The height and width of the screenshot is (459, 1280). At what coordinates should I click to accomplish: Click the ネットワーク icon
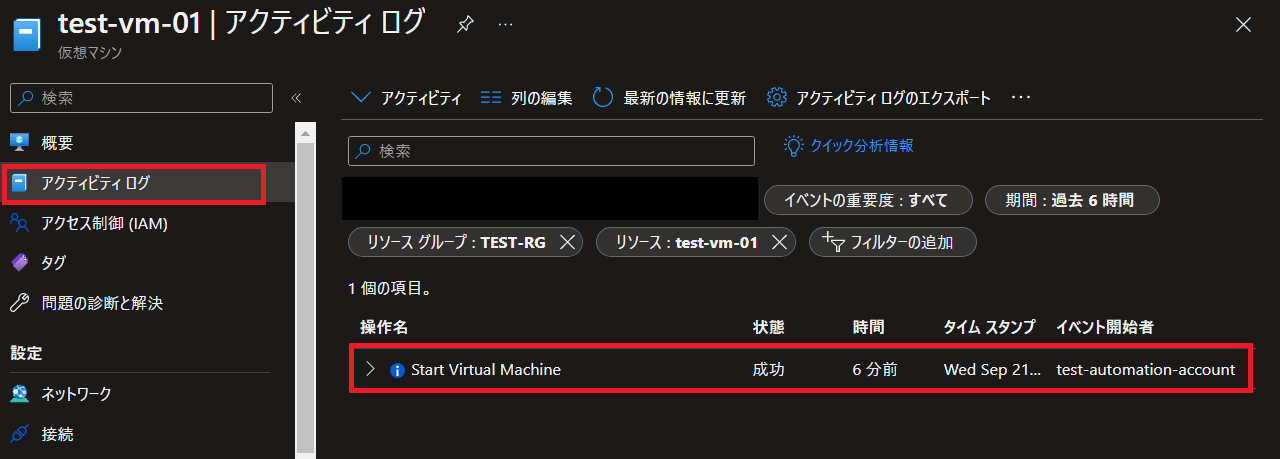20,394
